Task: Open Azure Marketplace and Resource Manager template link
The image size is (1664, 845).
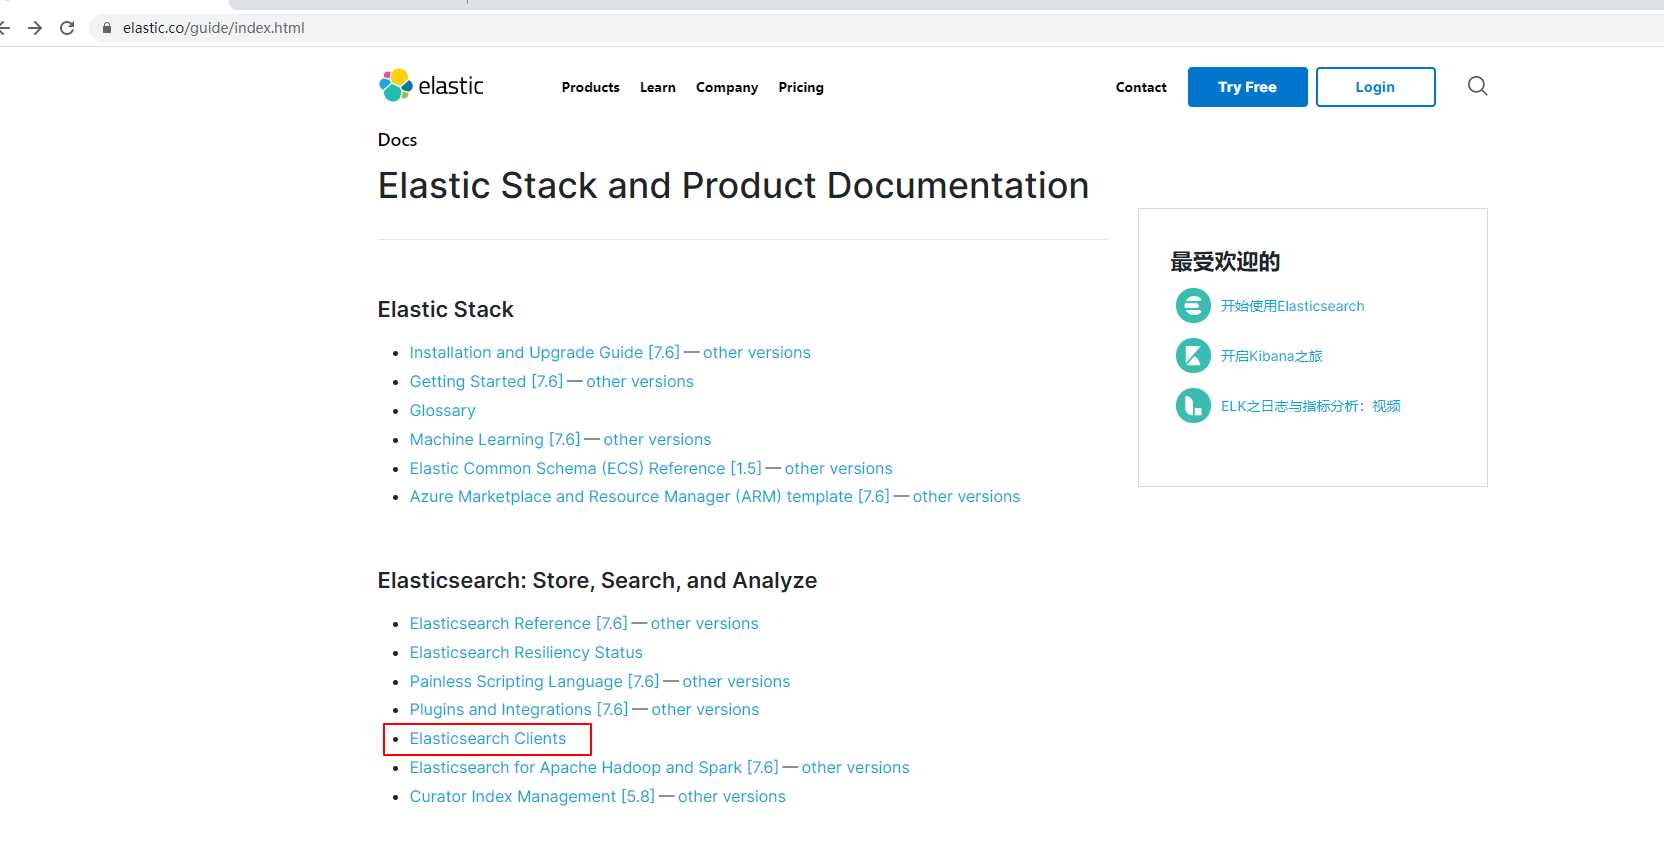Action: 649,496
